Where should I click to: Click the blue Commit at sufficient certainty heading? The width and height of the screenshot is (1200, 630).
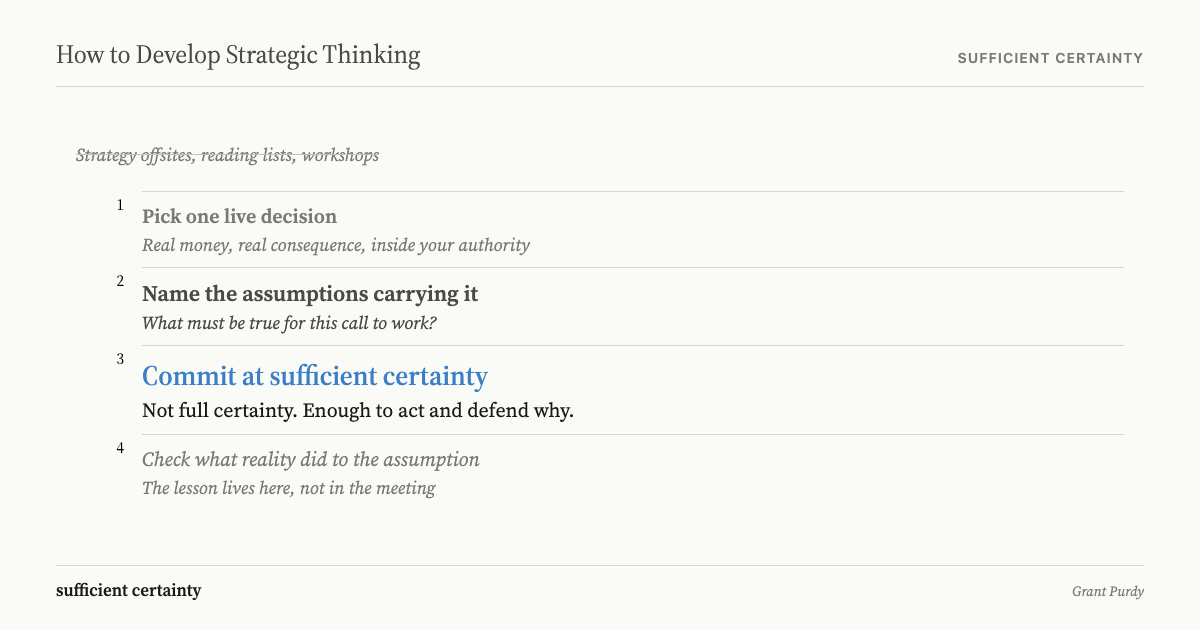click(315, 376)
